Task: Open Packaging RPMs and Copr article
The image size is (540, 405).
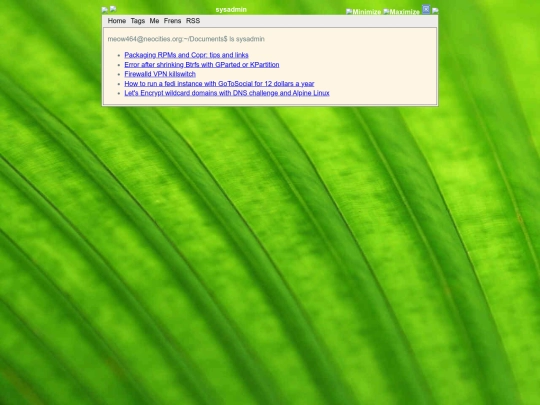Action: [186, 55]
